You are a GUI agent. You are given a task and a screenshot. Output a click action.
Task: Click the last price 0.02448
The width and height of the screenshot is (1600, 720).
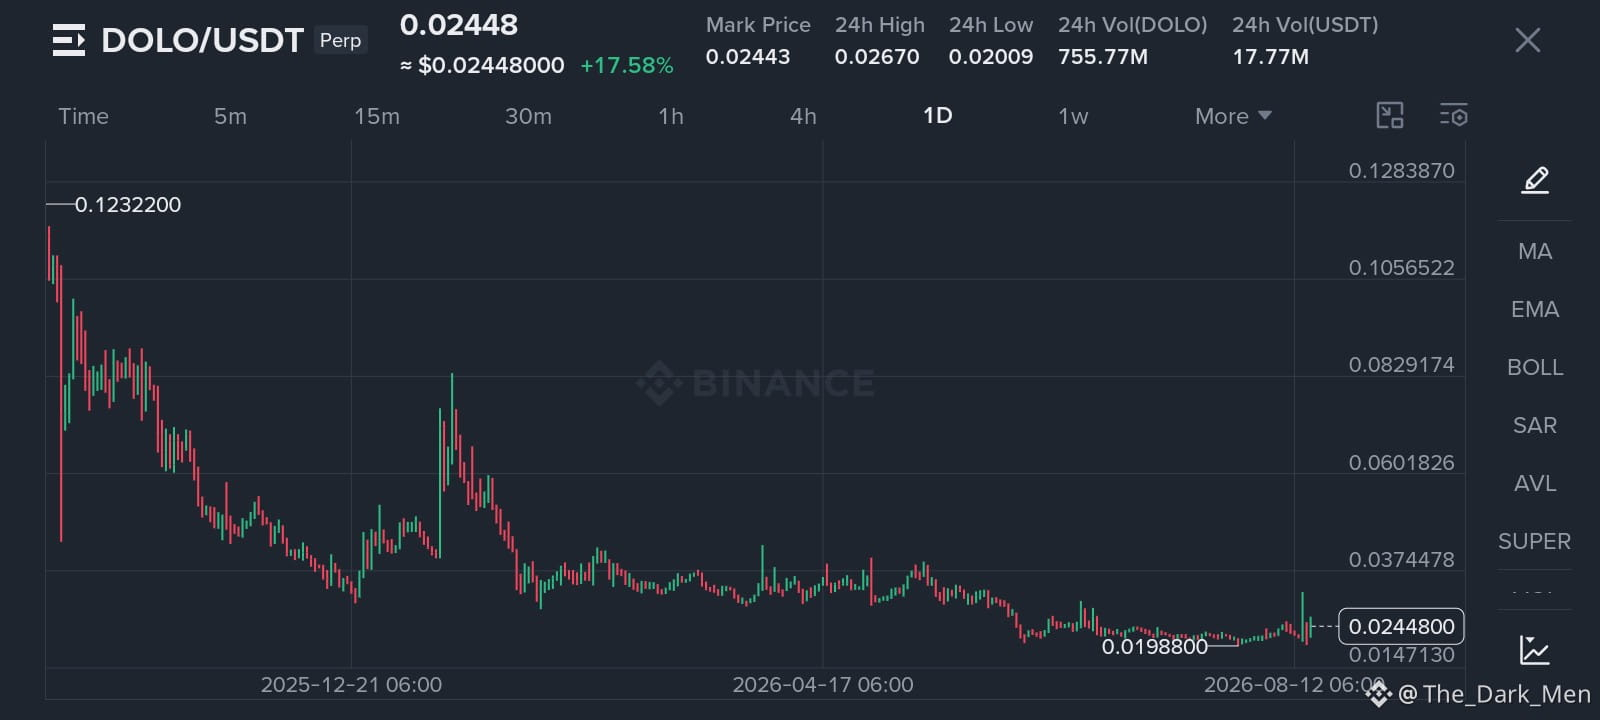[459, 25]
